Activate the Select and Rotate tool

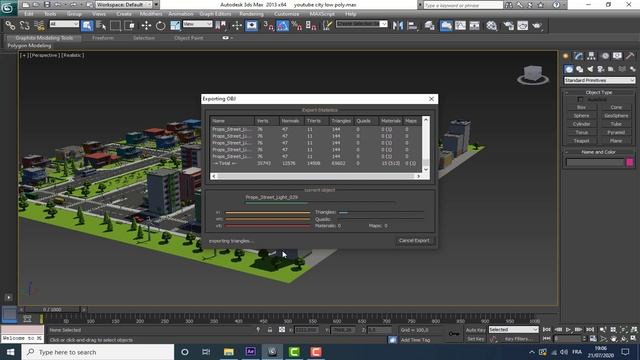(x=160, y=26)
